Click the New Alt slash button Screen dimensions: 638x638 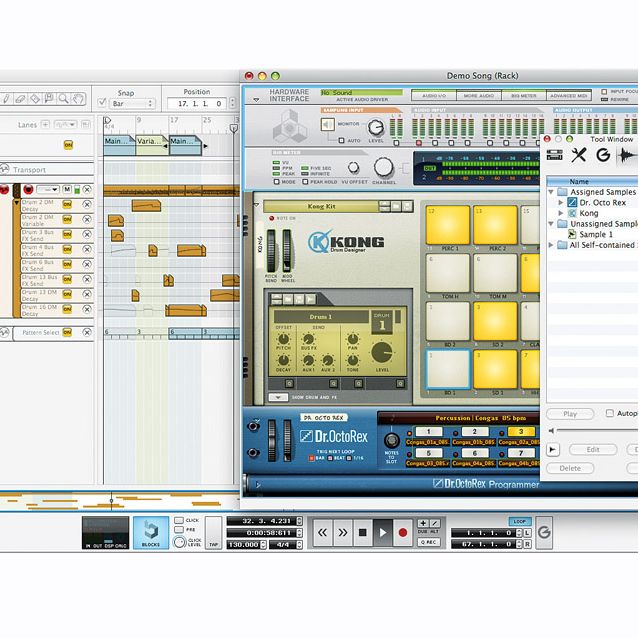coord(435,523)
